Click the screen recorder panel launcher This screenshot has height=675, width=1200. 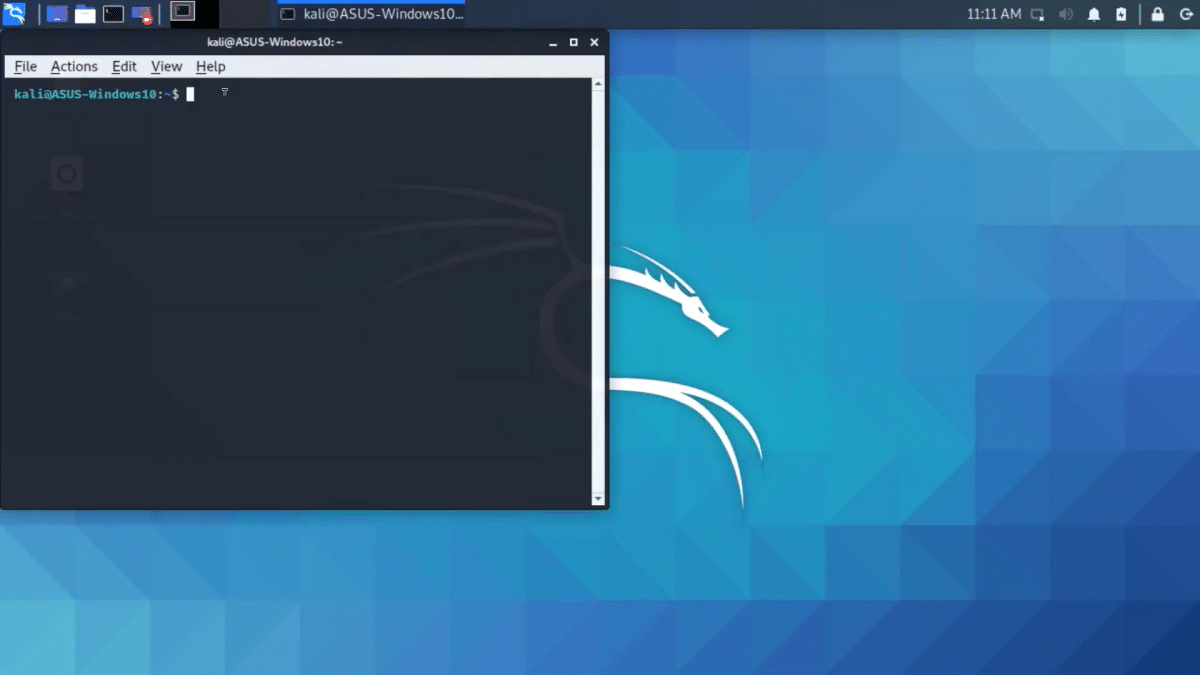coord(142,14)
